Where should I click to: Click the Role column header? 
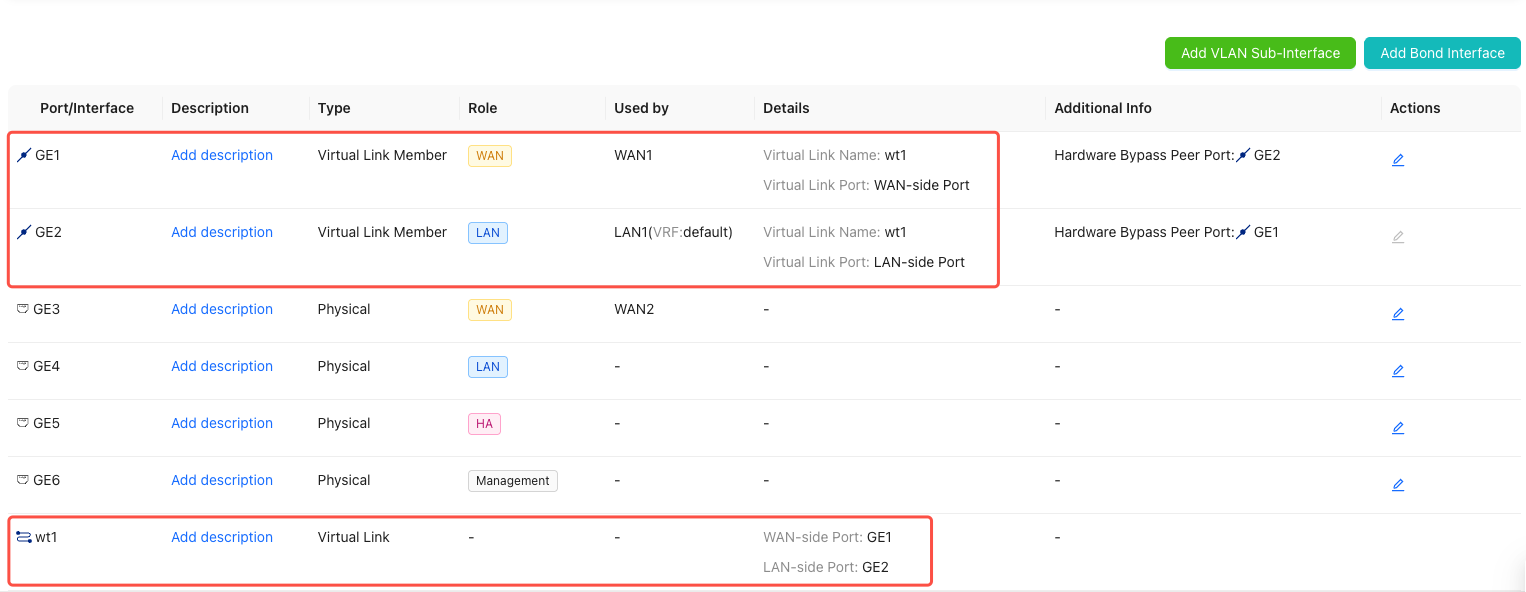click(482, 108)
